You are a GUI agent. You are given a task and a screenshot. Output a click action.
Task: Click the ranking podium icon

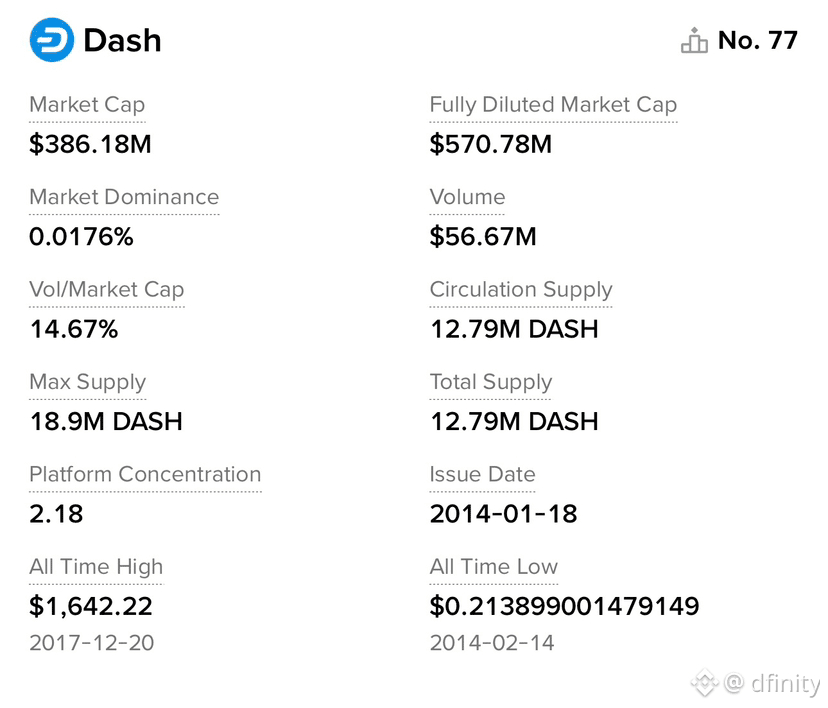[694, 40]
